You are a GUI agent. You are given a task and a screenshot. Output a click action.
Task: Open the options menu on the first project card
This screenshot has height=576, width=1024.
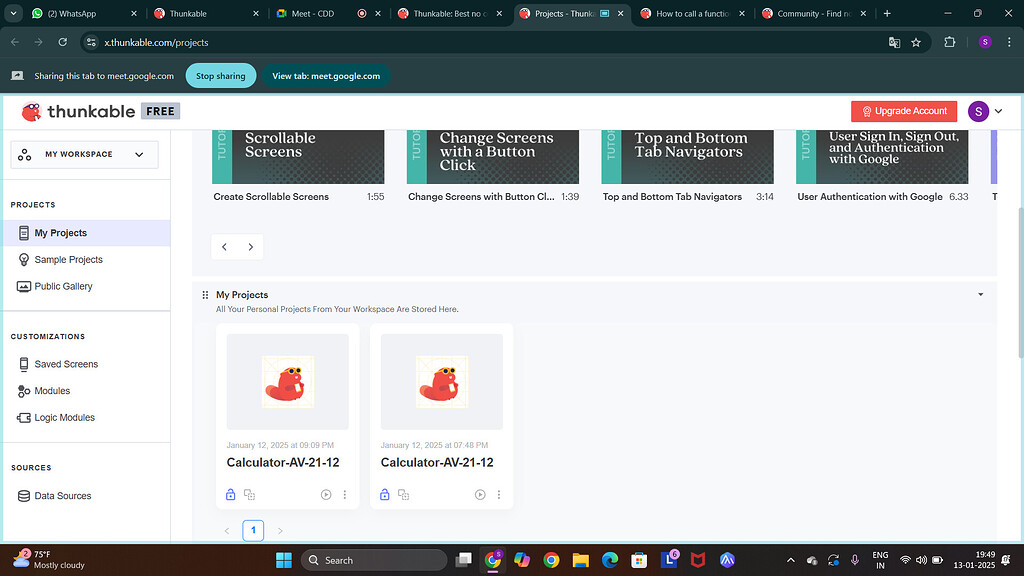tap(345, 494)
